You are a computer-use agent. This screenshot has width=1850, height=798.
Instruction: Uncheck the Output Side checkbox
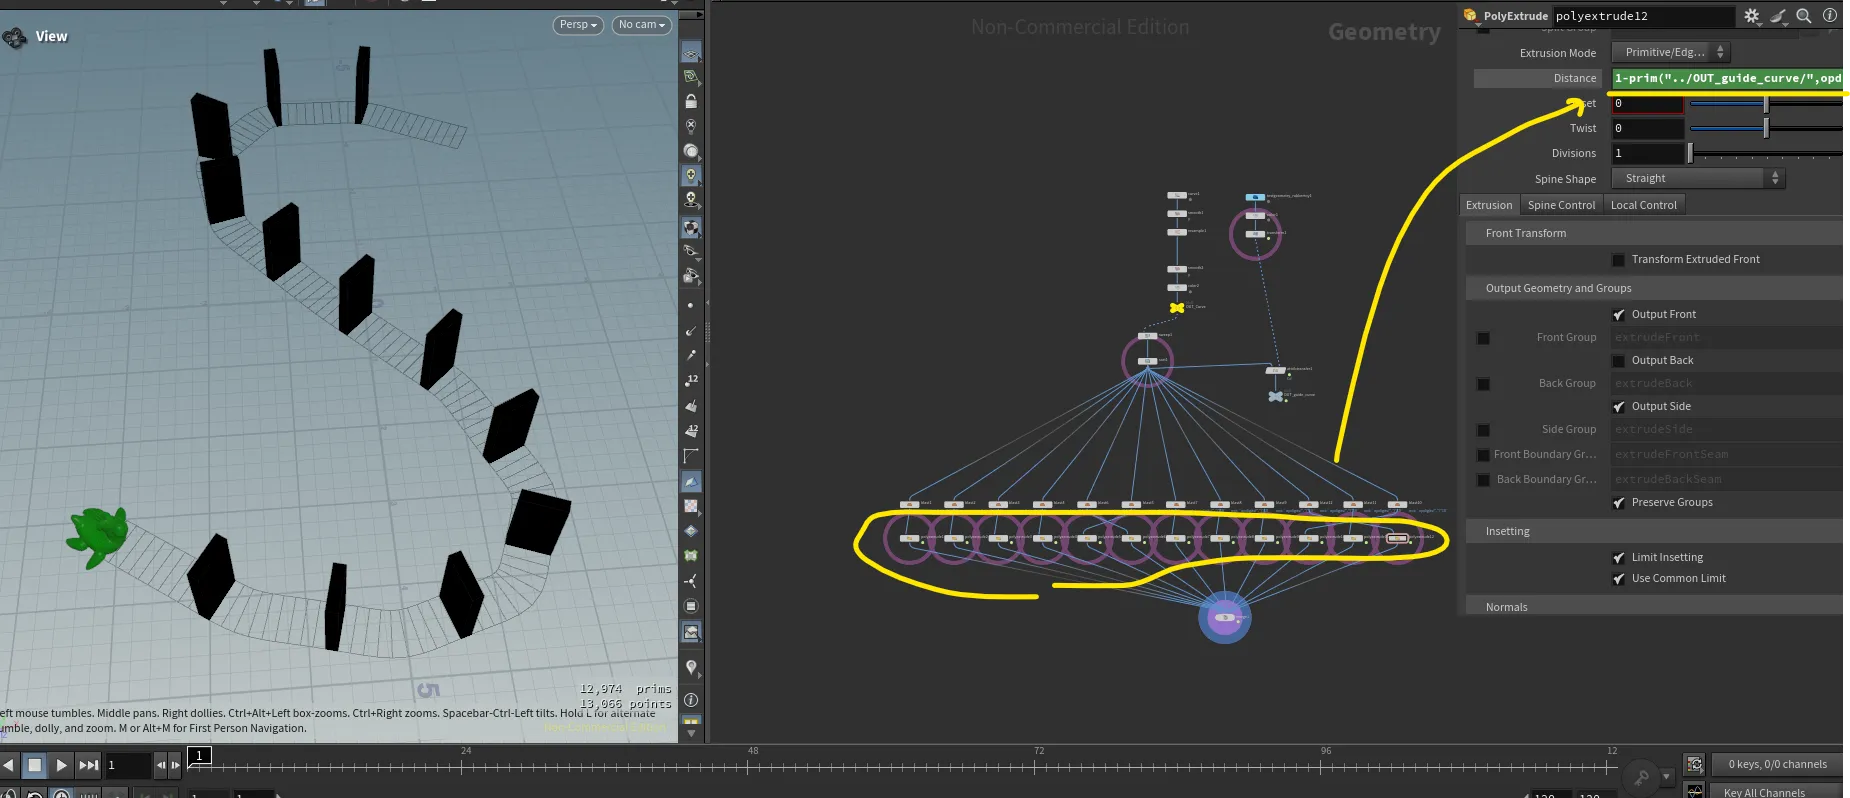[1619, 407]
